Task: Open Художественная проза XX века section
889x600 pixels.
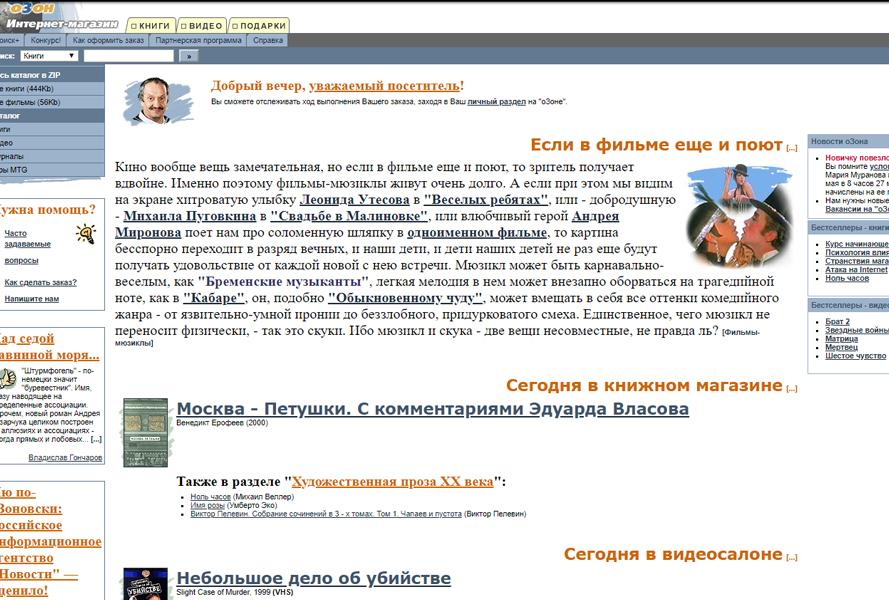Action: tap(392, 481)
